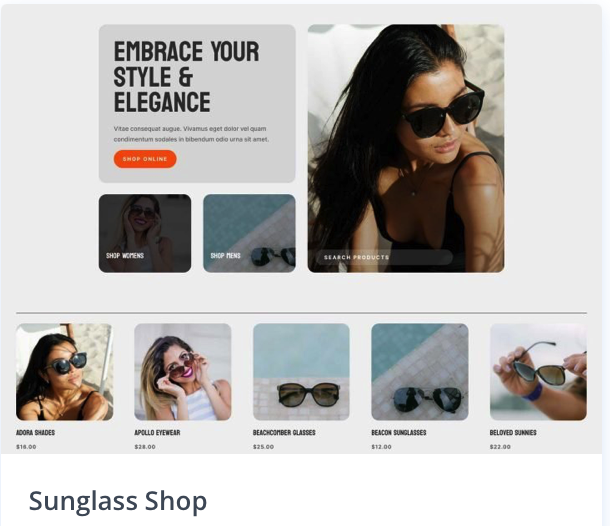Select the Apollo Eyewear product image
The image size is (610, 526).
tap(183, 372)
